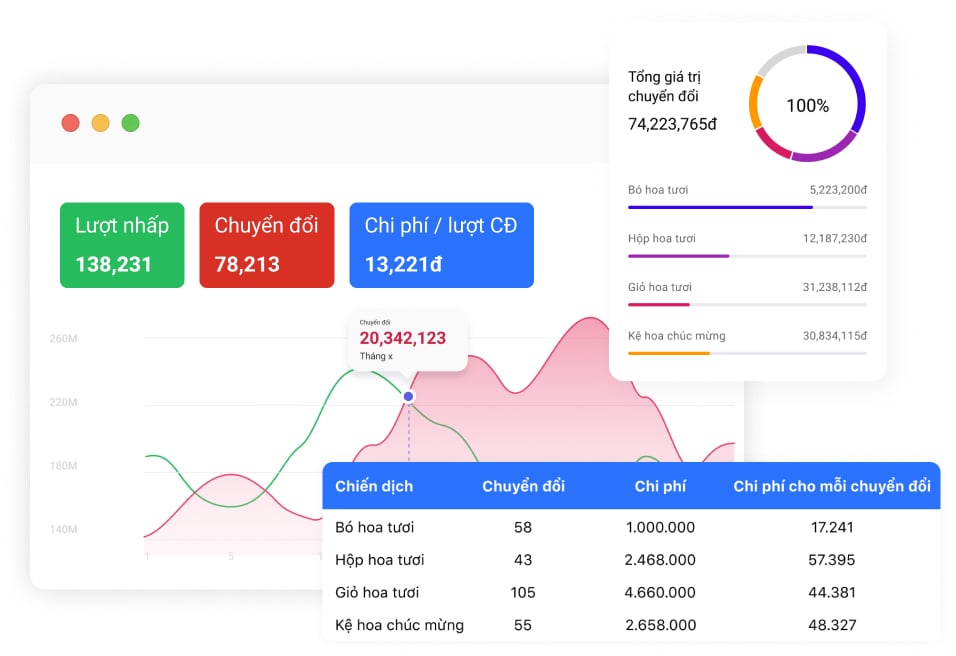Viewport: 956px width, 656px height.
Task: Click the 100% donut chart center
Action: point(807,105)
